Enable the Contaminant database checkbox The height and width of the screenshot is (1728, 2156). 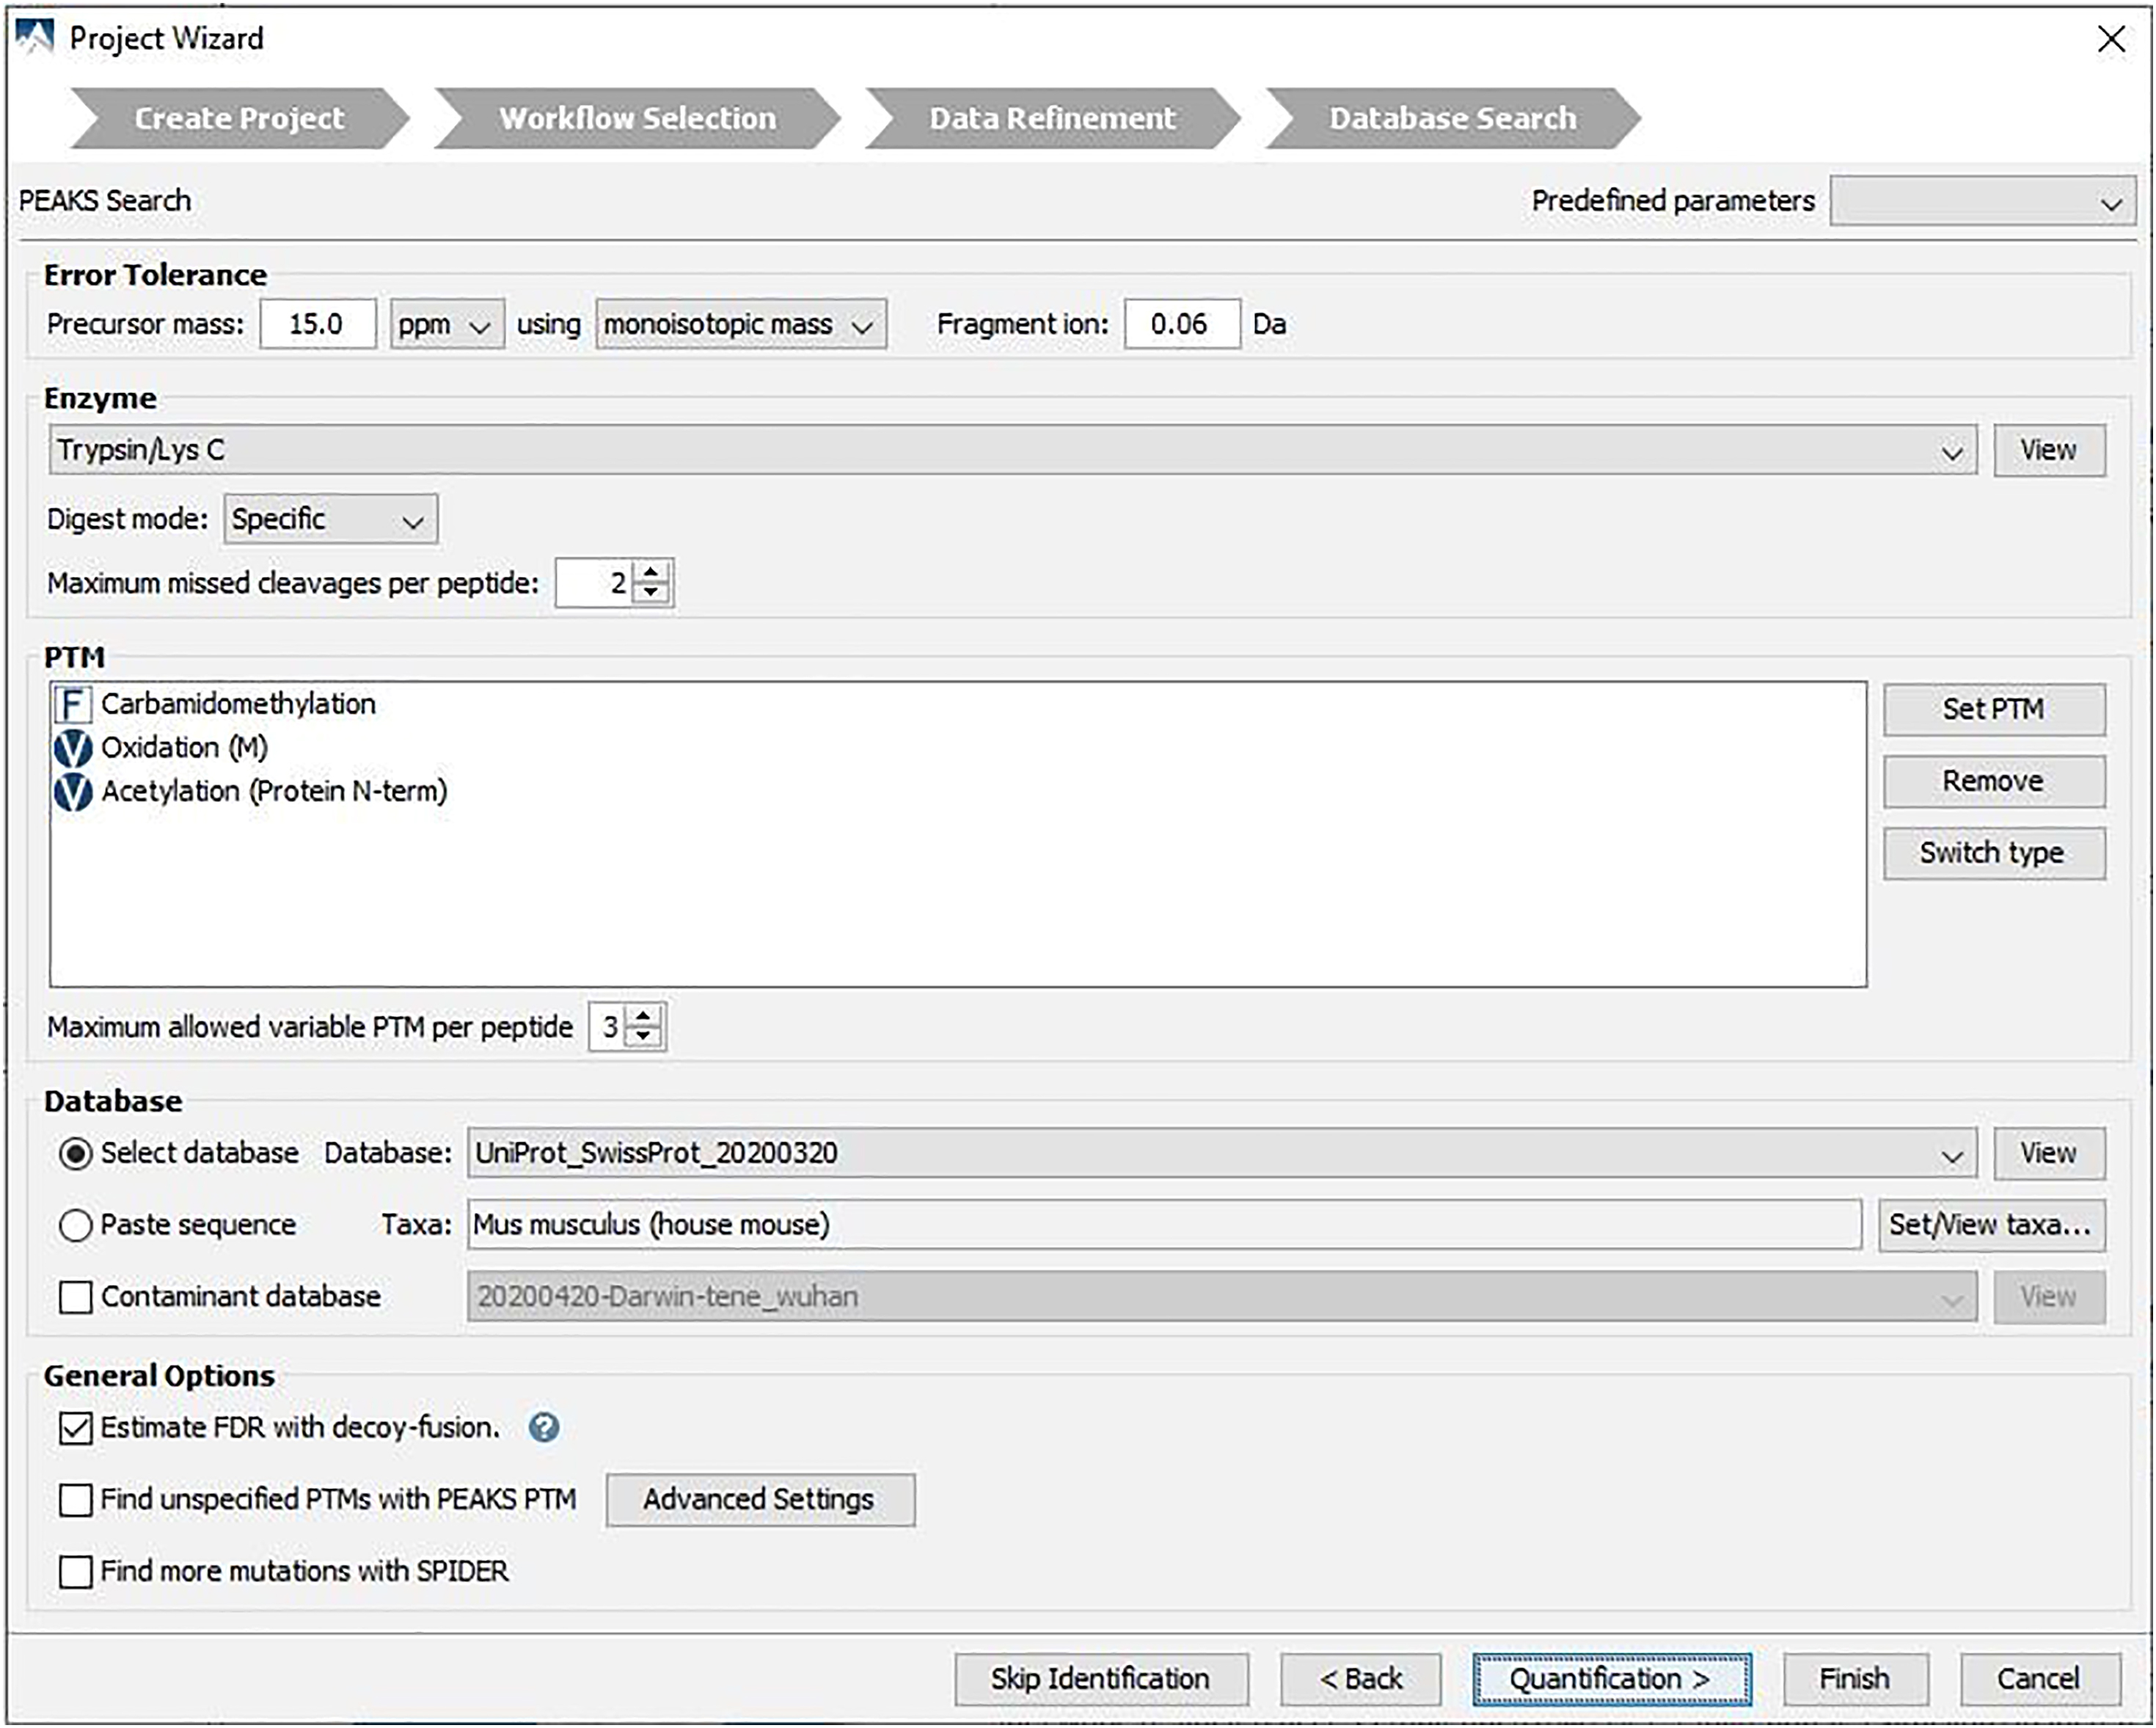[76, 1297]
